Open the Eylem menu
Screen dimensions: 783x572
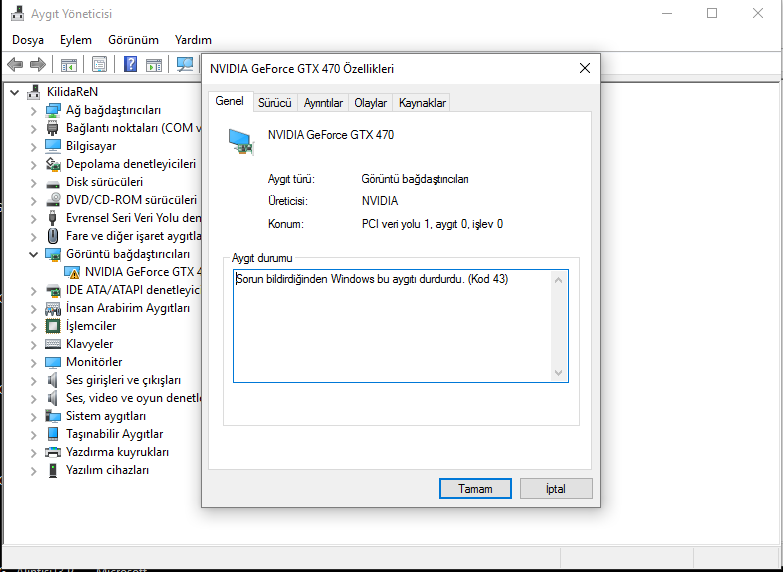point(76,40)
